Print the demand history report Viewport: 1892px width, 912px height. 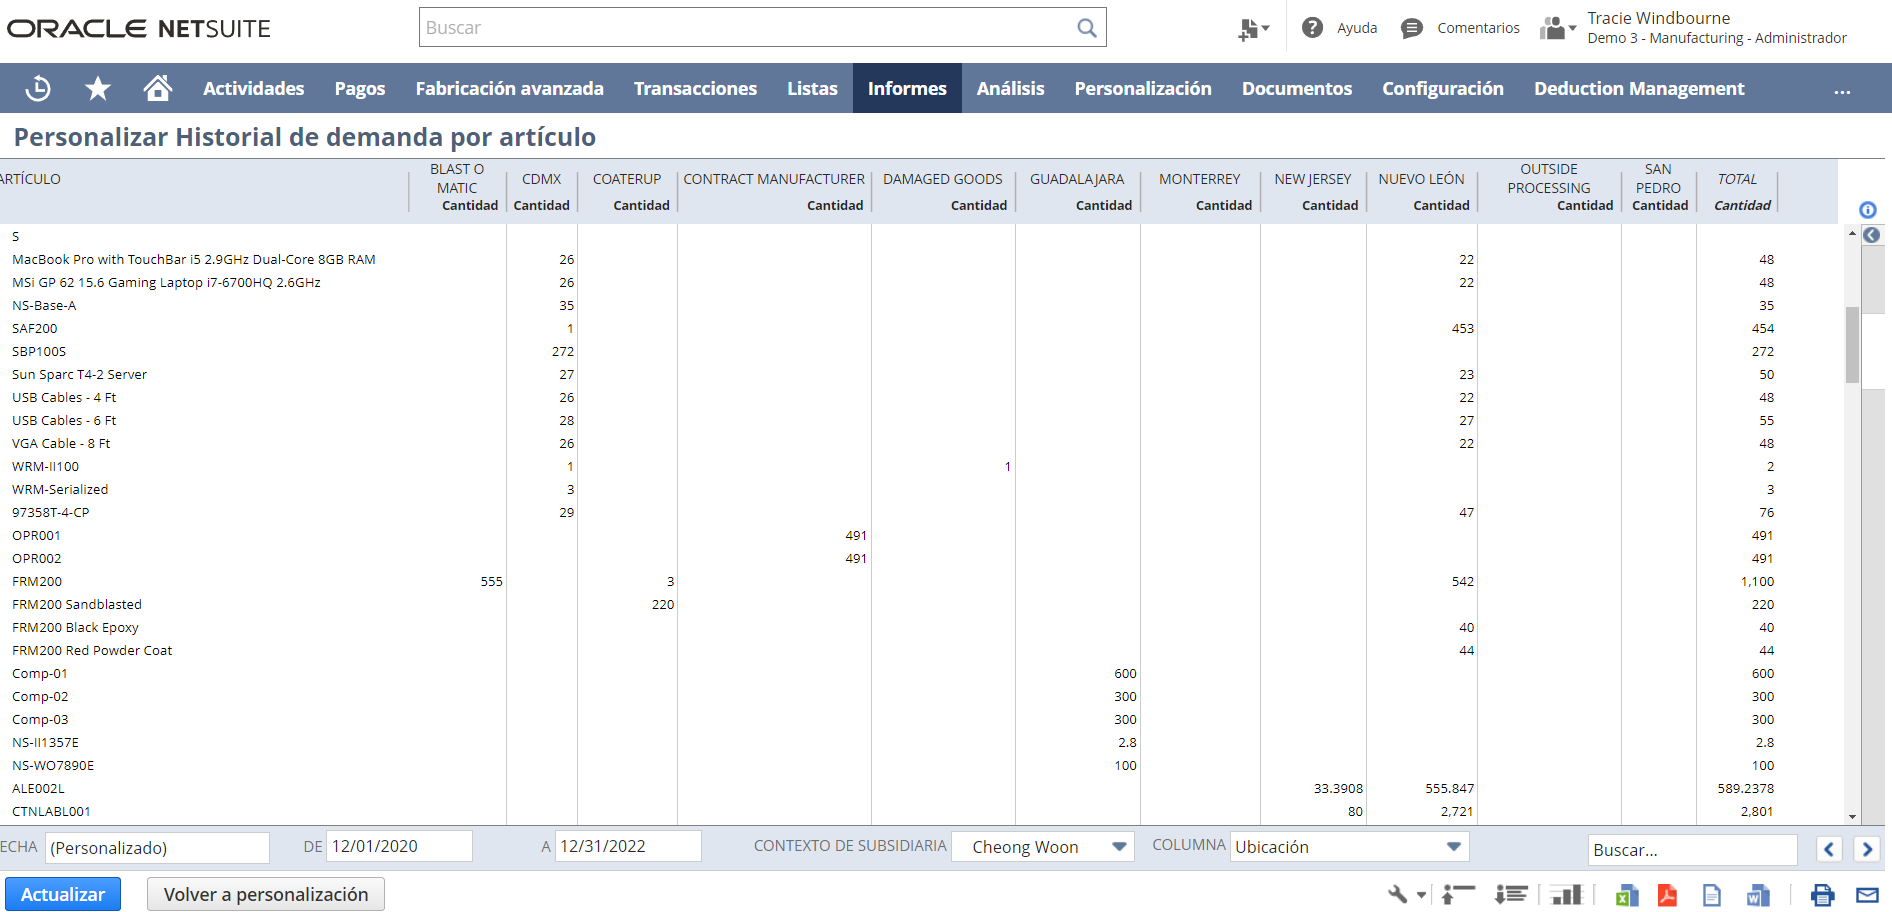coord(1822,895)
